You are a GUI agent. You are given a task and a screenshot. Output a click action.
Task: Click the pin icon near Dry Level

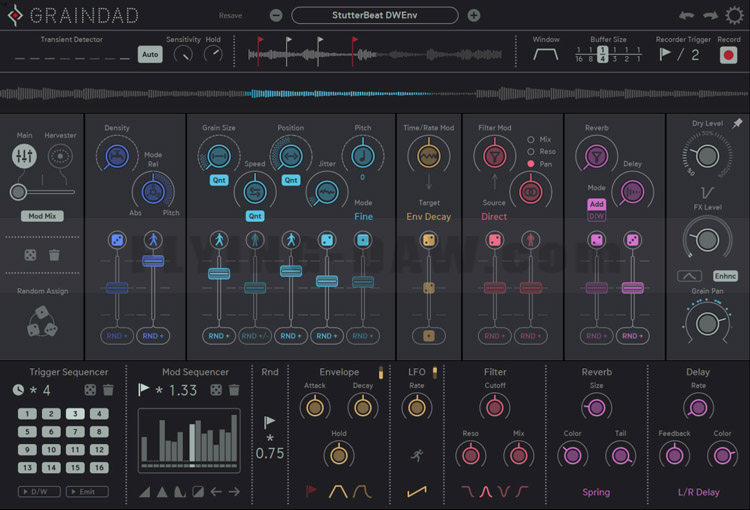click(x=737, y=123)
